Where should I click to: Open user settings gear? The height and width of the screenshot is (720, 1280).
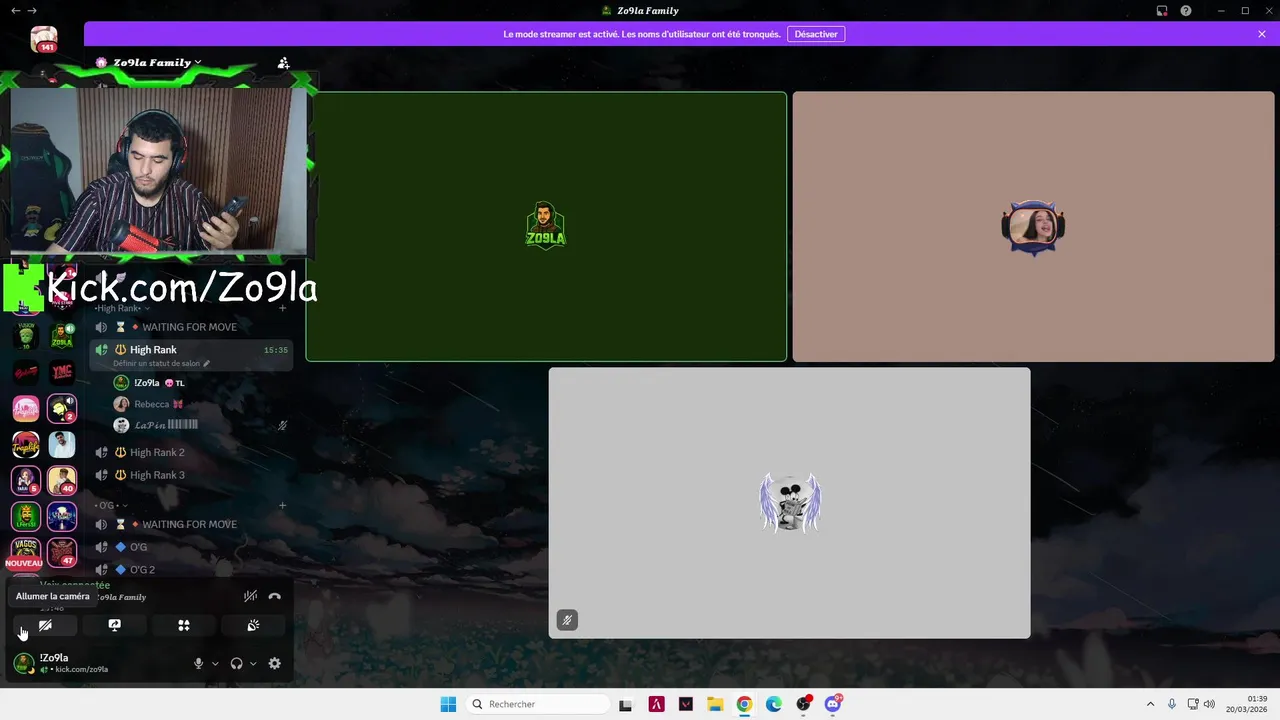(275, 663)
